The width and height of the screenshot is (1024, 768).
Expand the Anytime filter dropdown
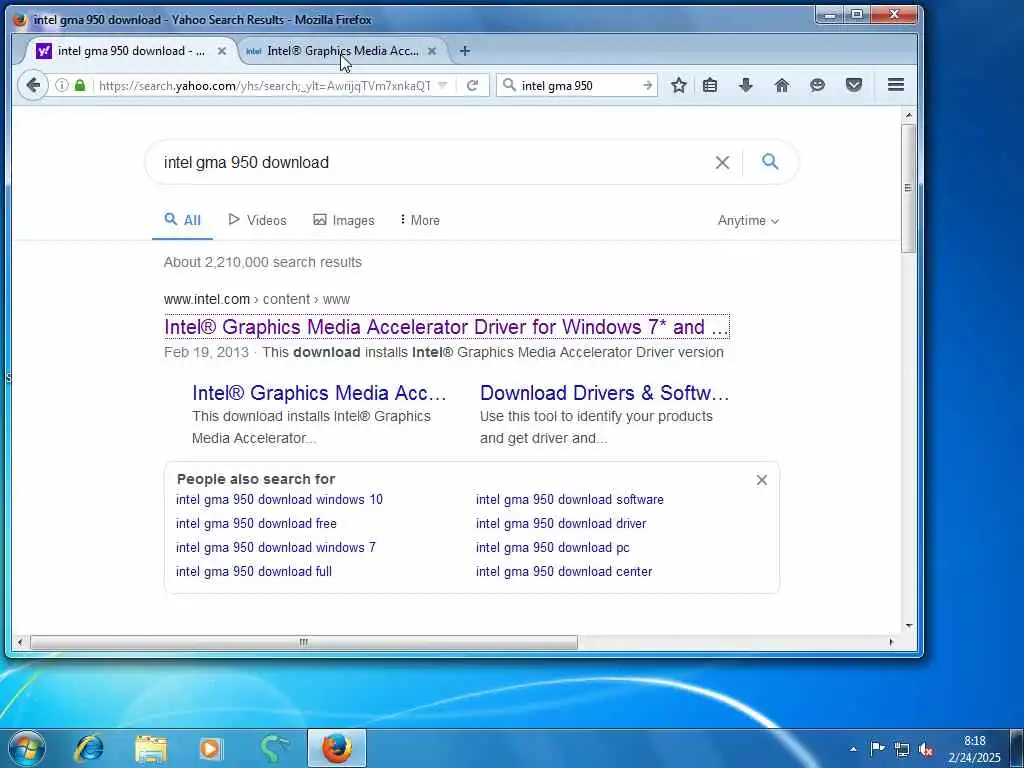tap(748, 221)
